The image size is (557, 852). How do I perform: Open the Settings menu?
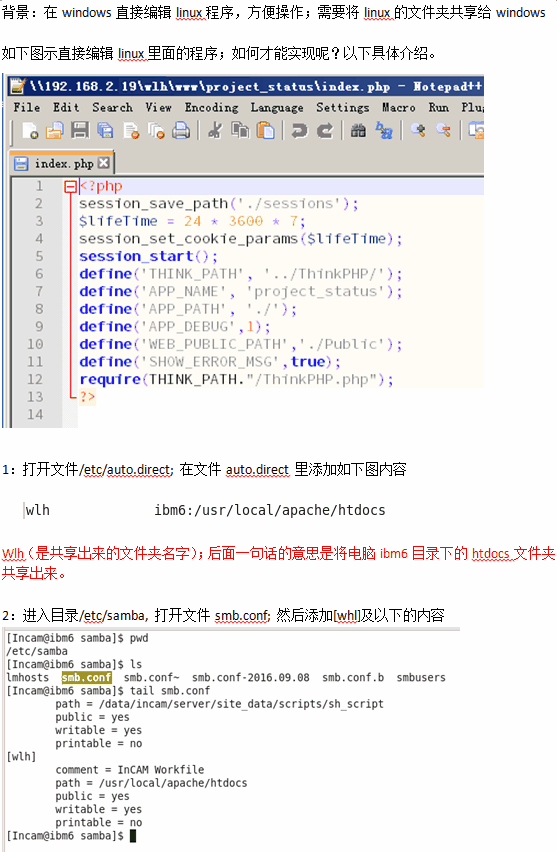(x=343, y=108)
